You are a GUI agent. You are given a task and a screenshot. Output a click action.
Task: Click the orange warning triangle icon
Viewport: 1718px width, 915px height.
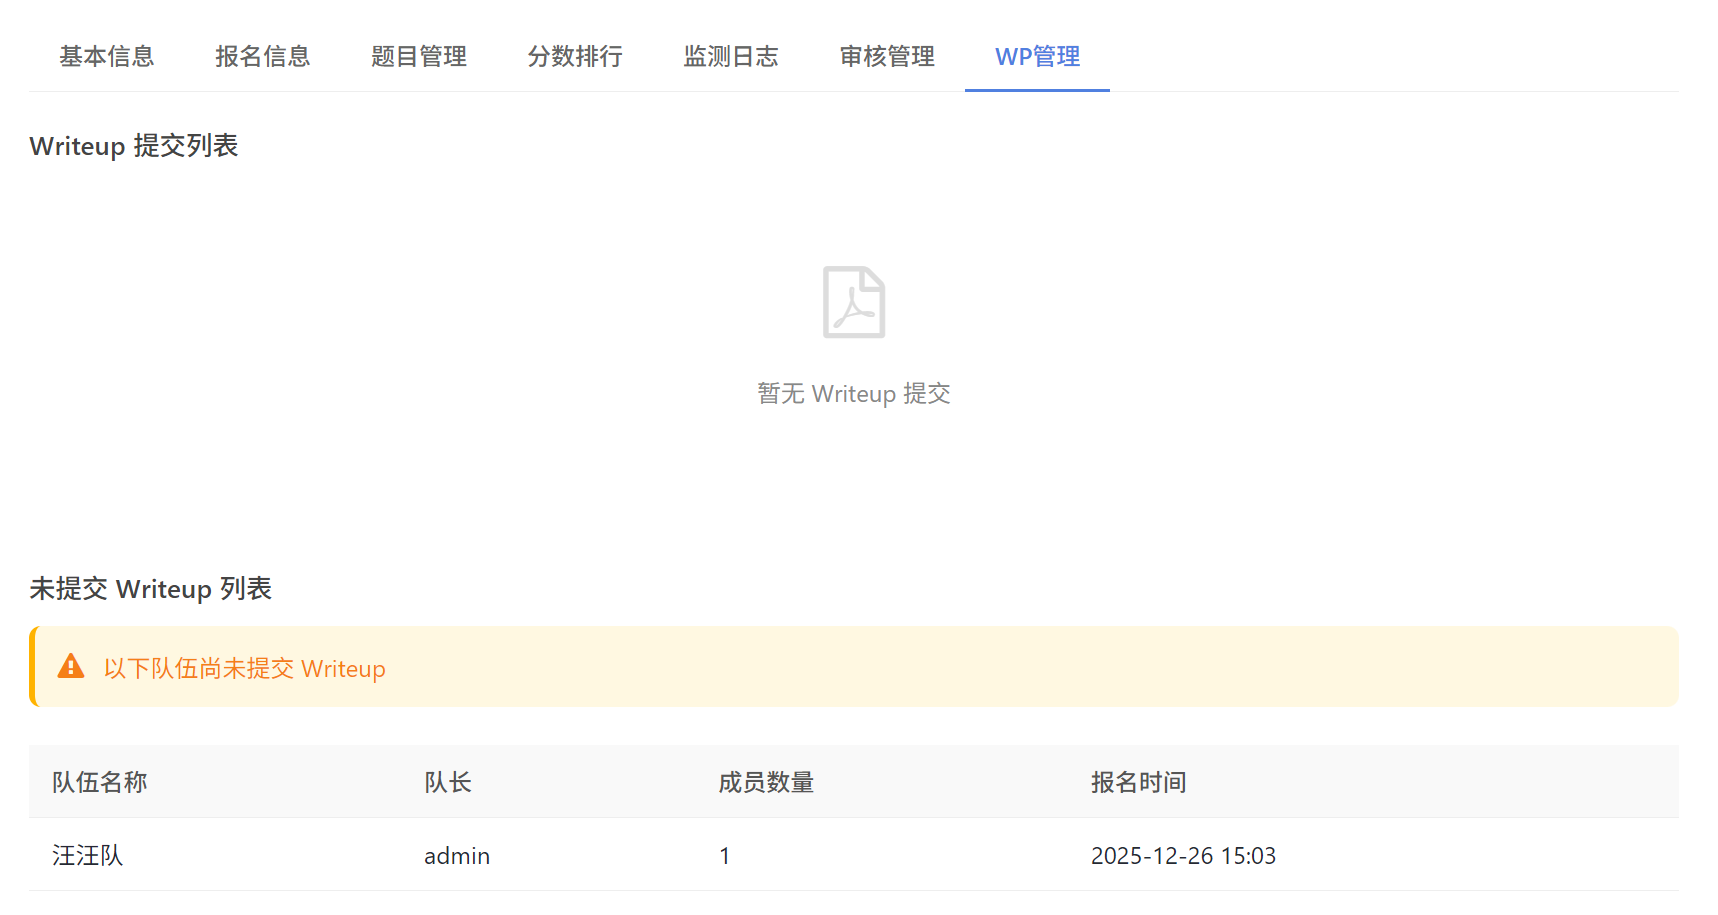71,667
